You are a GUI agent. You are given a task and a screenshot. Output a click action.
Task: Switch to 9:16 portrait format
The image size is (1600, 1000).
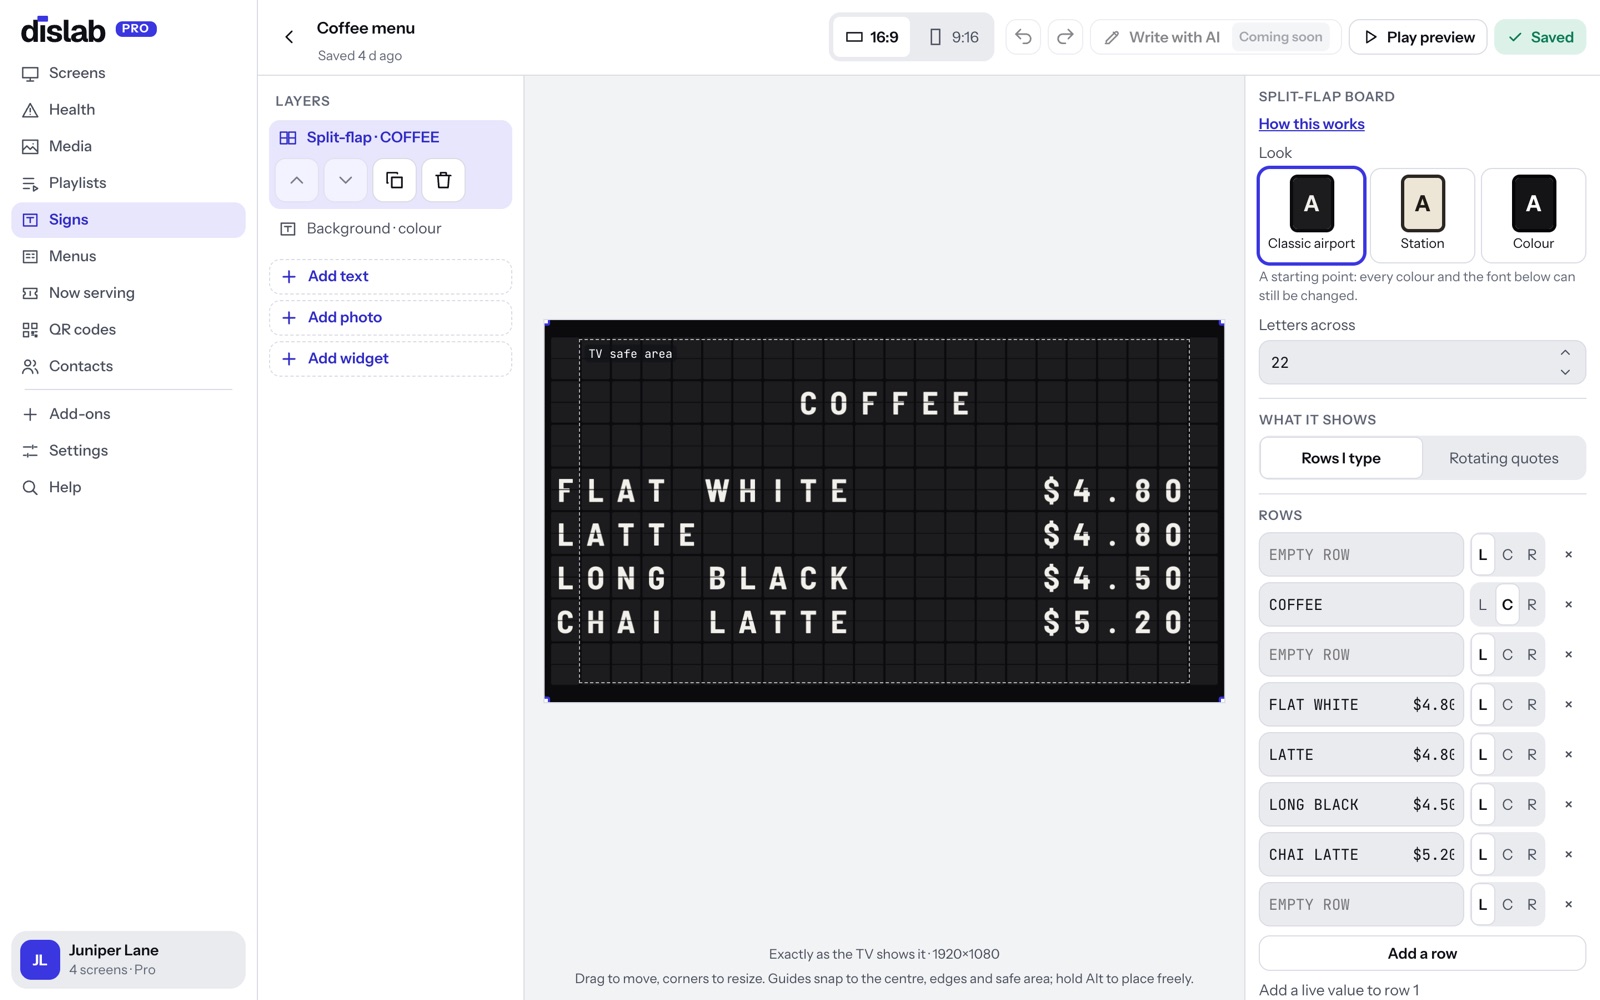click(953, 37)
